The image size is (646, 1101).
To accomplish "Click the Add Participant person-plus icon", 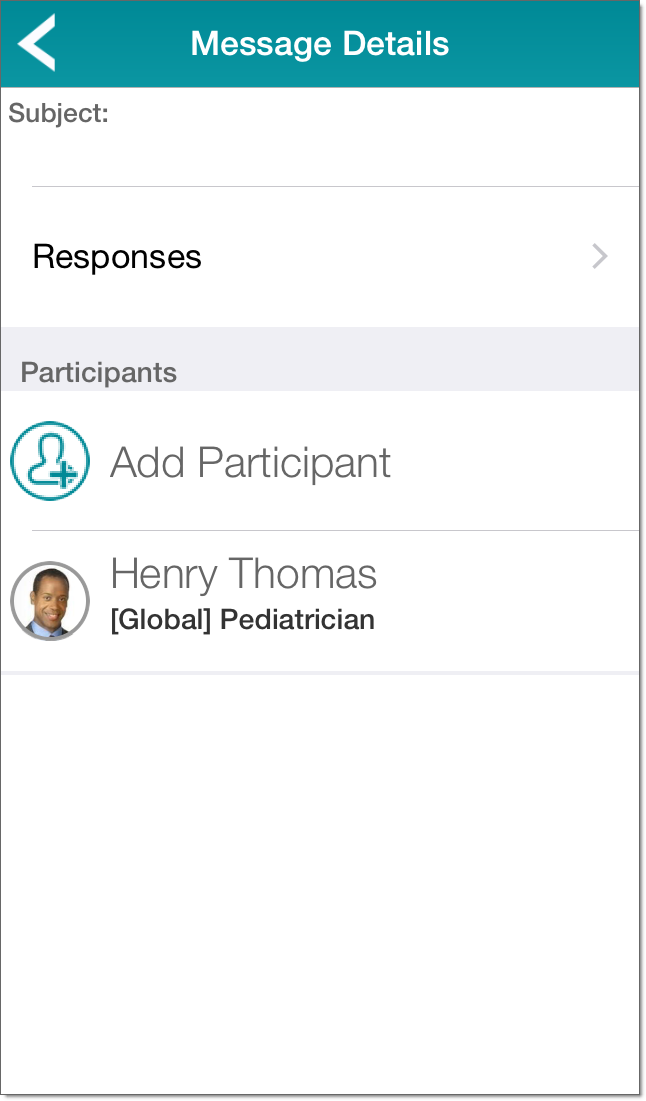I will (x=50, y=461).
